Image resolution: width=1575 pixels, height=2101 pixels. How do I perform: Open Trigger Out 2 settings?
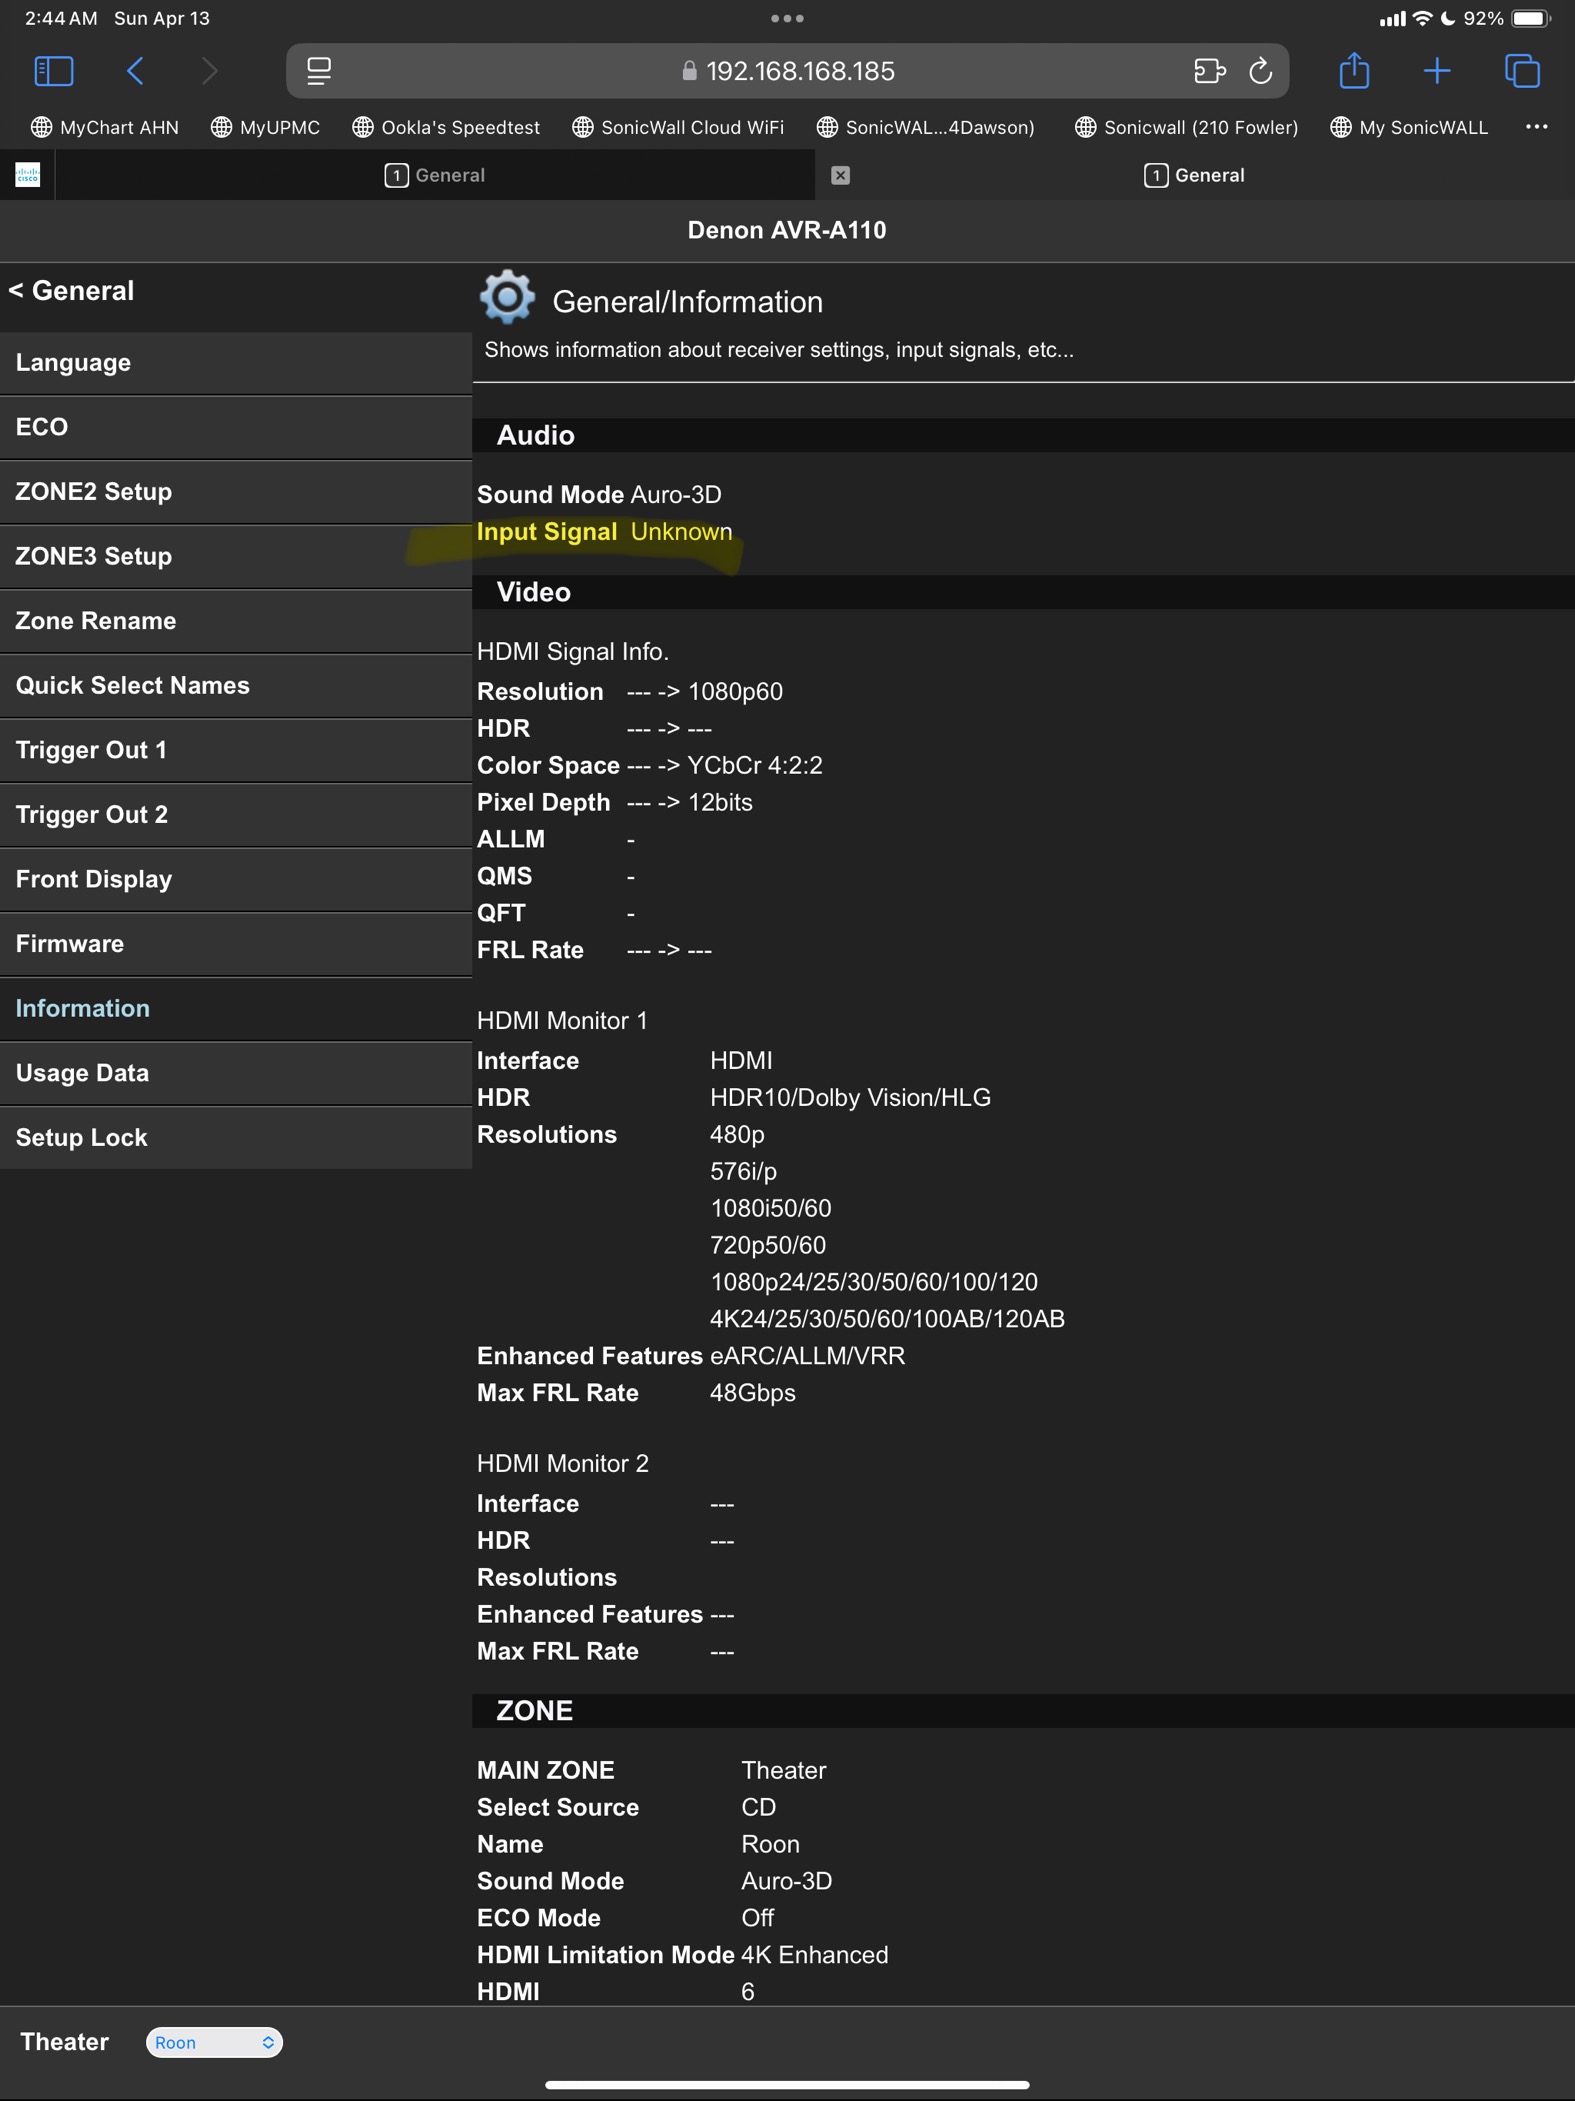236,815
